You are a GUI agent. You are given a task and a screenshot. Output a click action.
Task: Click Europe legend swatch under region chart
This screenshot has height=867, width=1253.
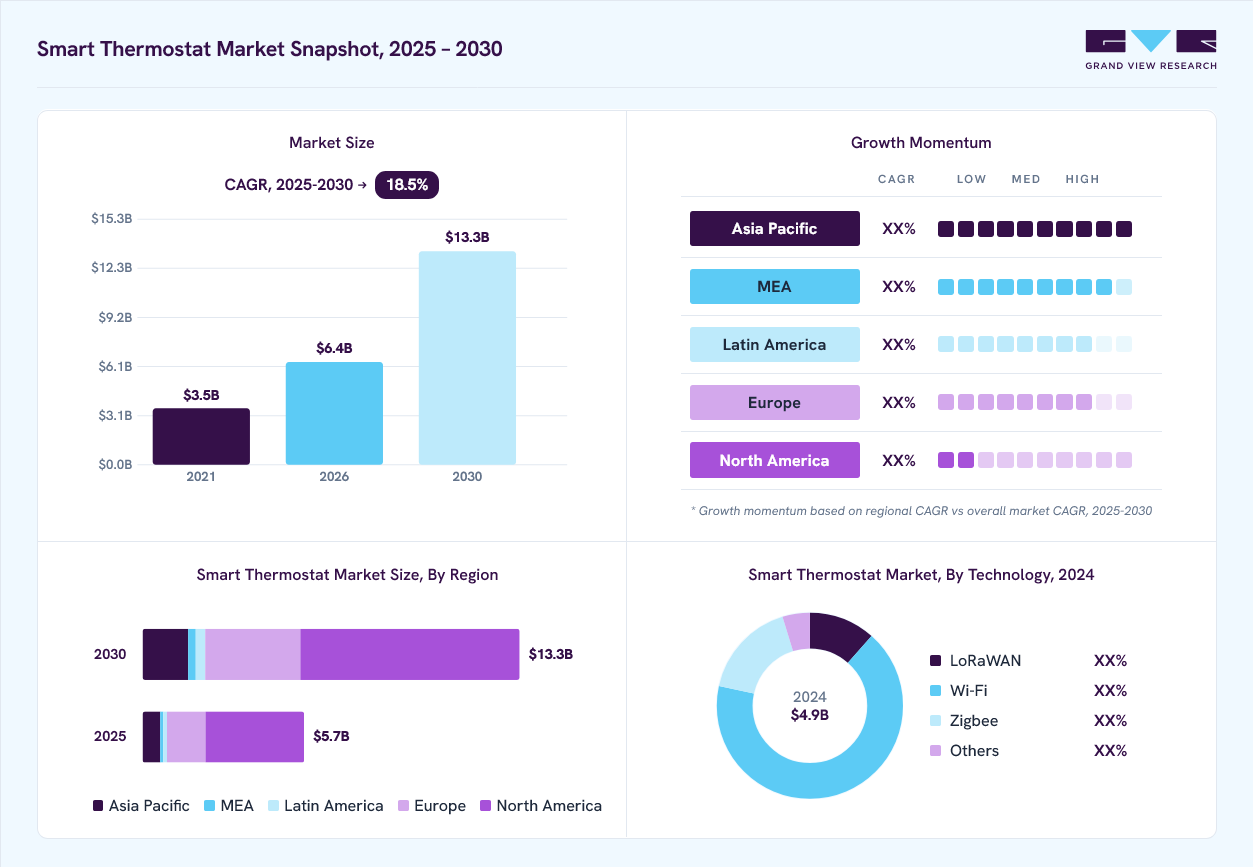pyautogui.click(x=404, y=806)
